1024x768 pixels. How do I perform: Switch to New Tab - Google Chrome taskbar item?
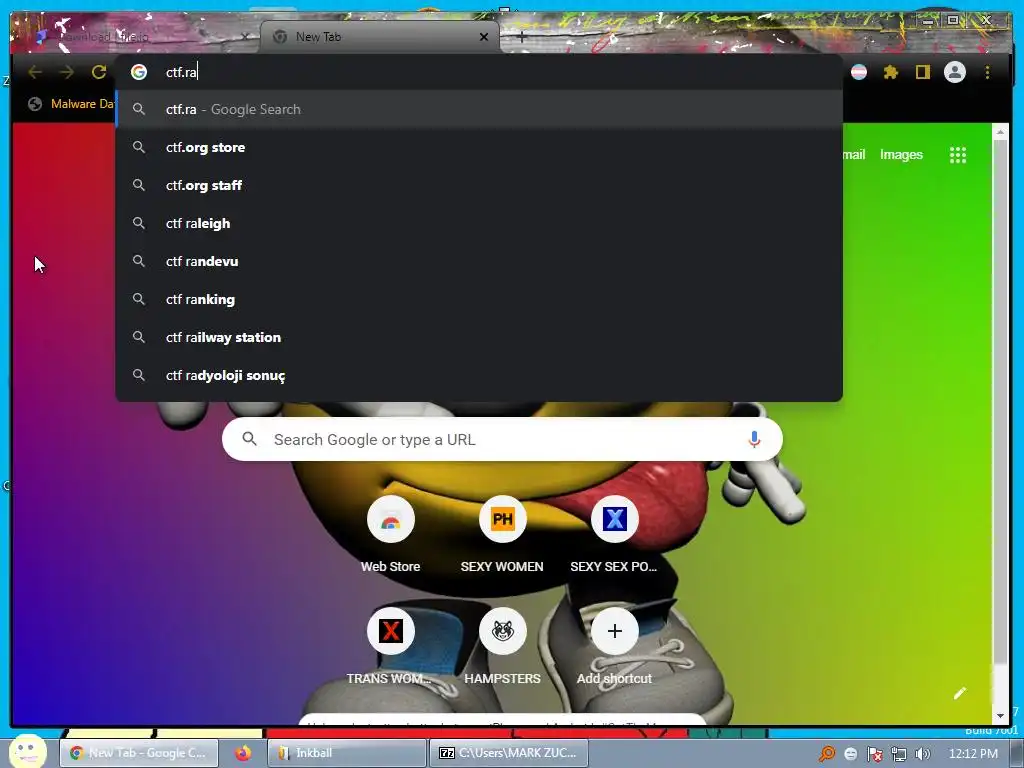(138, 753)
